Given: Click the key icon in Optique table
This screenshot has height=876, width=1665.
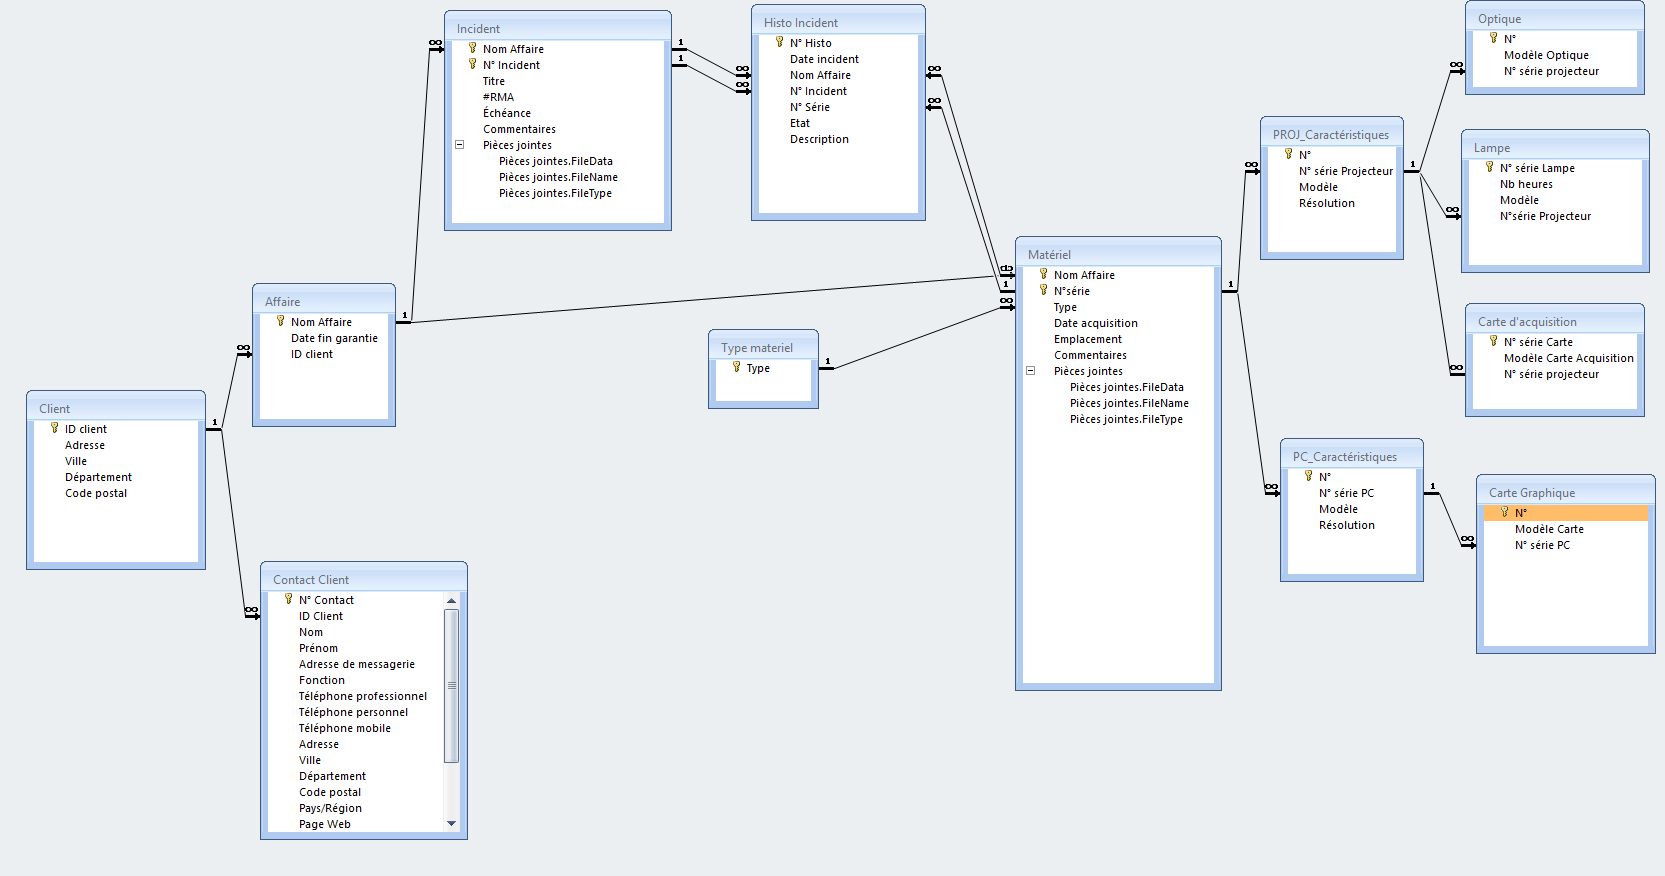Looking at the screenshot, I should click(x=1493, y=38).
